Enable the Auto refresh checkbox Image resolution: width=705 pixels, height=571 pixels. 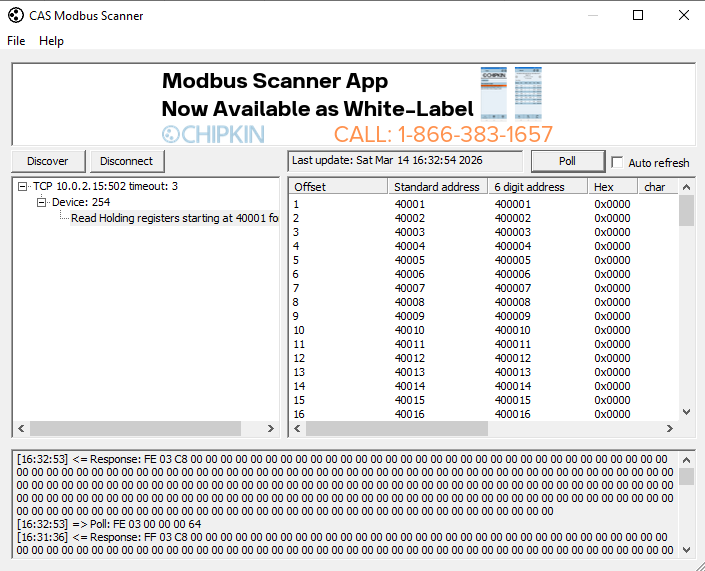pos(617,162)
